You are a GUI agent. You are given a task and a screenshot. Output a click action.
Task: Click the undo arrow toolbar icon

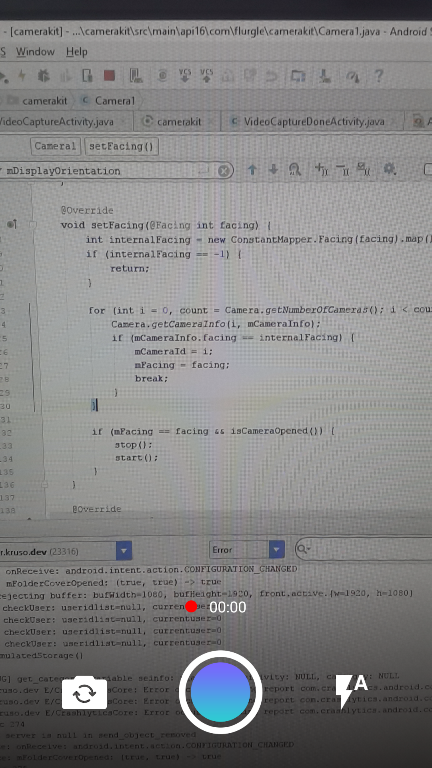pos(271,76)
